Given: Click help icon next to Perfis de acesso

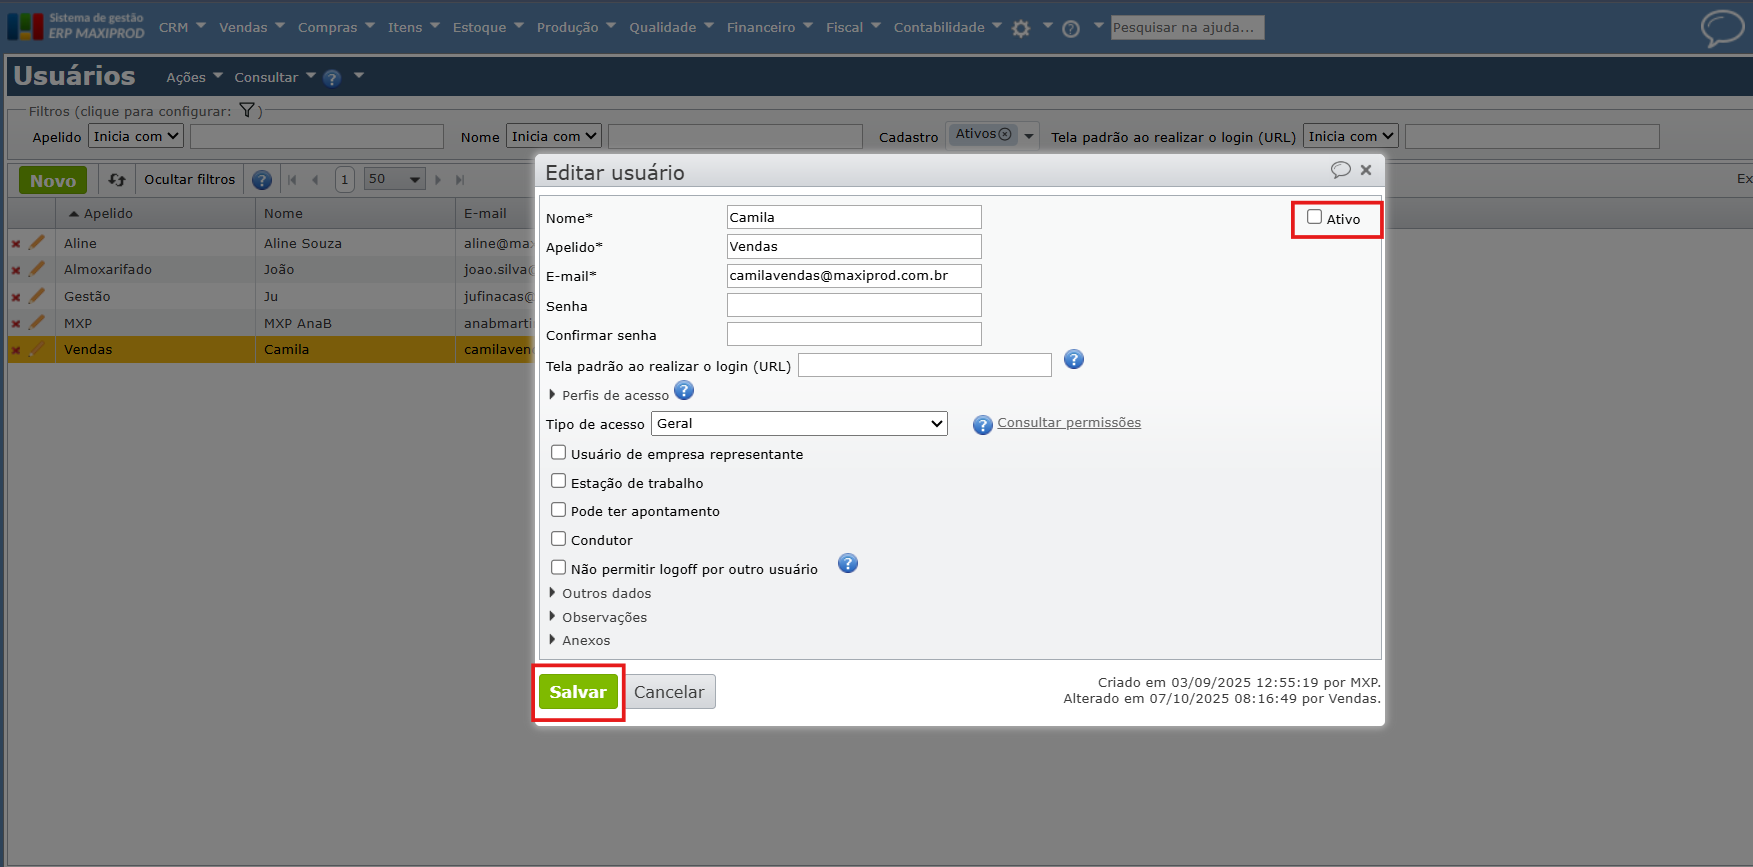Looking at the screenshot, I should point(684,390).
